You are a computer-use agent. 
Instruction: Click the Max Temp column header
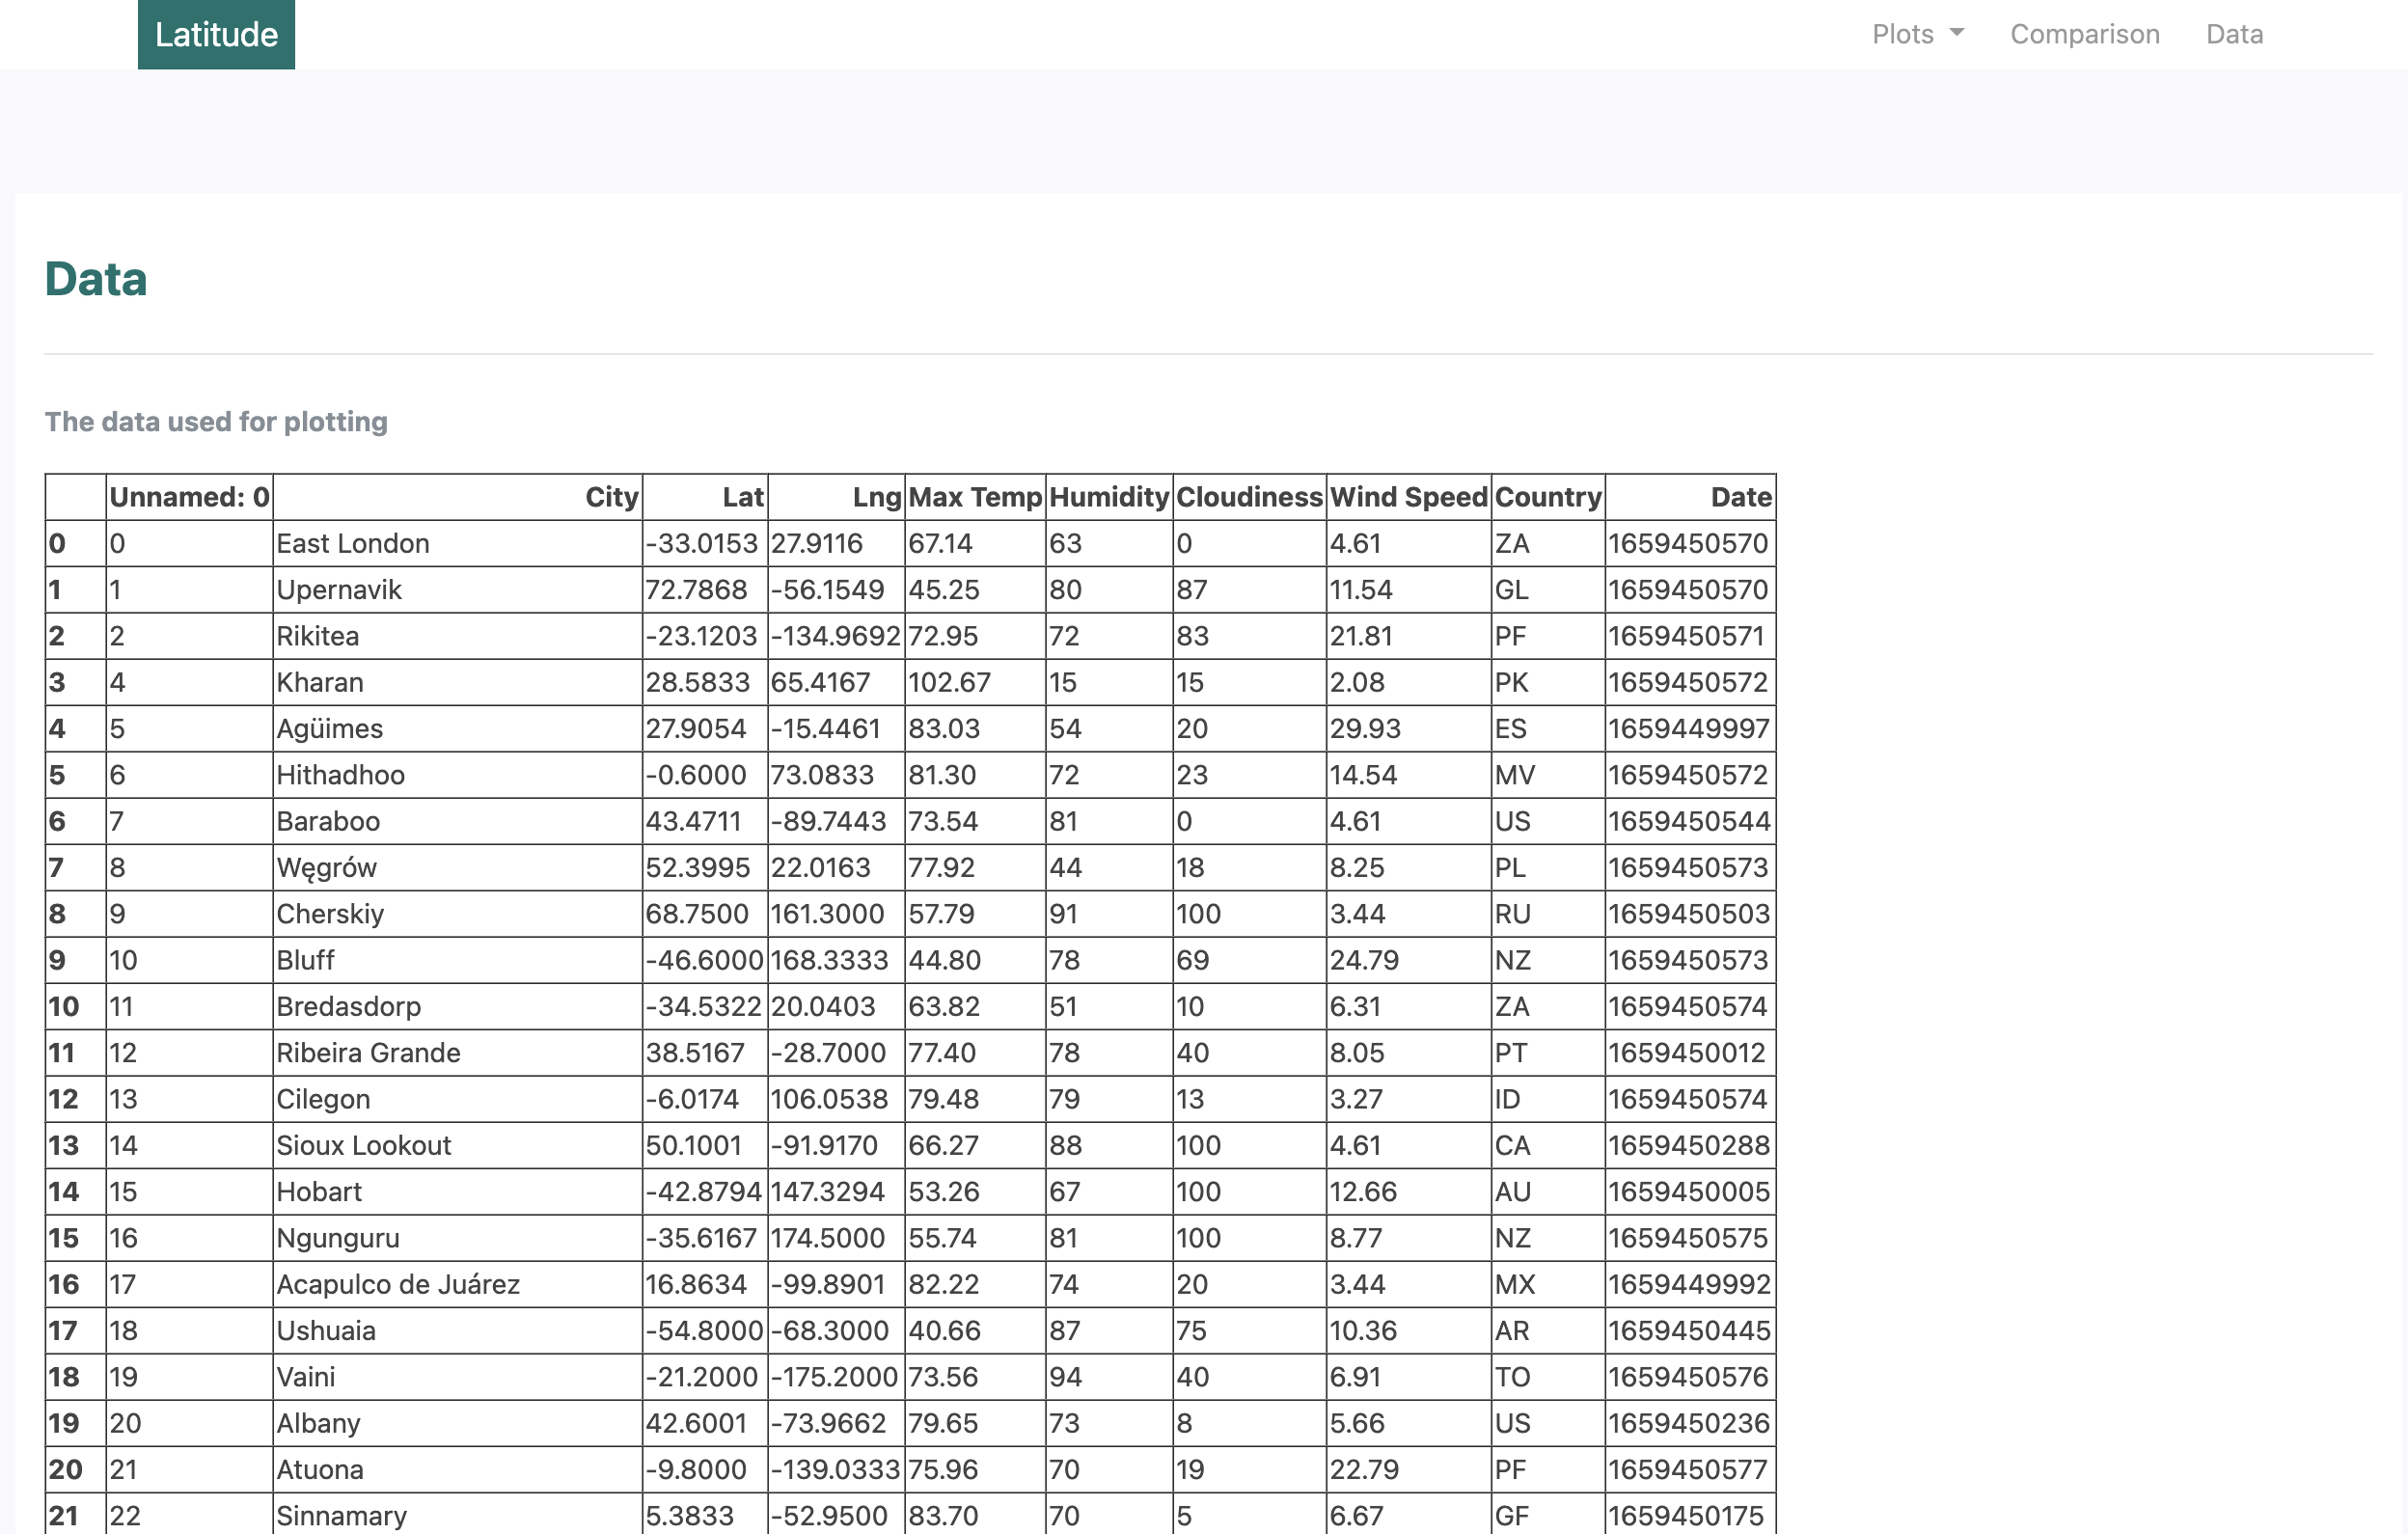[973, 497]
